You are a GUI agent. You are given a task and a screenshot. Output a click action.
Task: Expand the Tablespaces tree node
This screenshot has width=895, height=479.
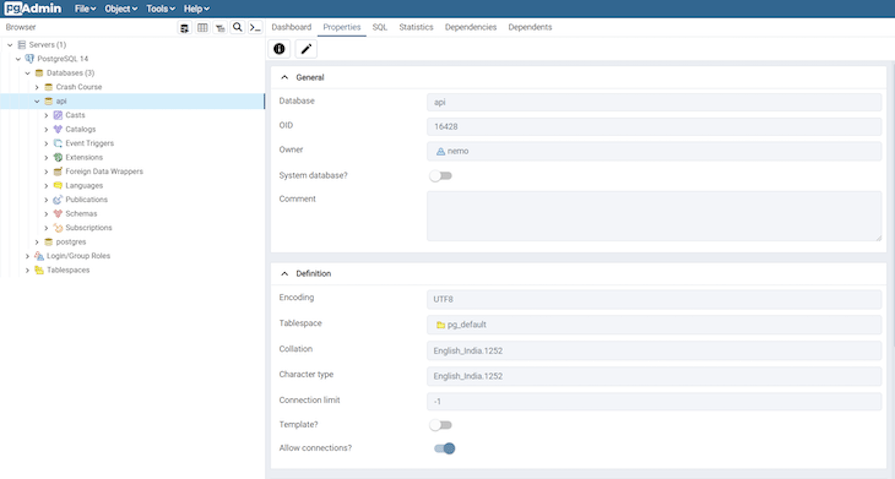point(27,270)
